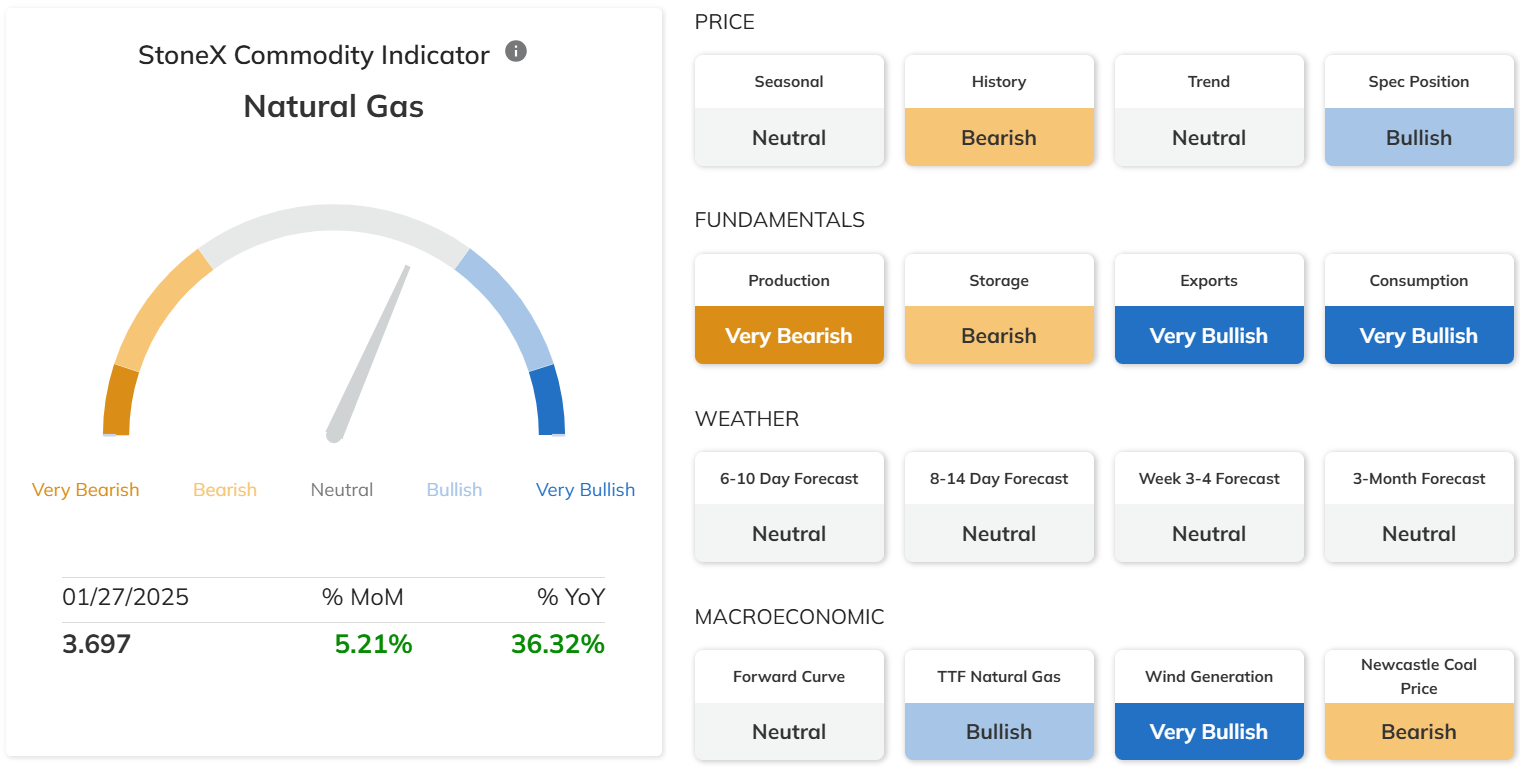Open the Seasonal price indicator card
This screenshot has width=1520, height=767.
(x=789, y=110)
